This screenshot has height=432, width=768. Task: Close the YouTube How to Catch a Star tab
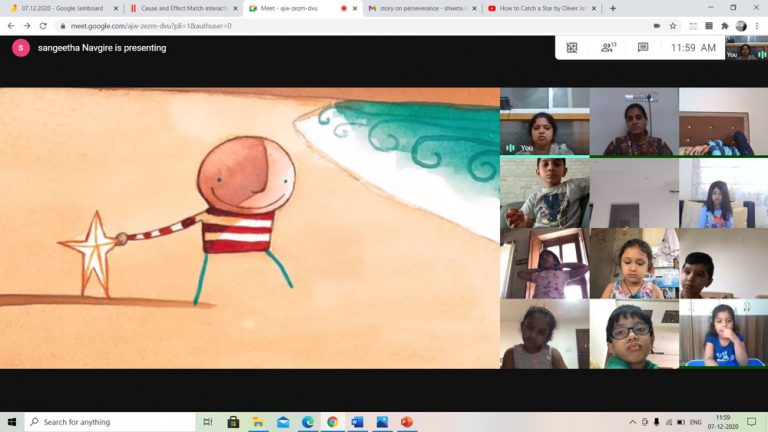coord(594,8)
